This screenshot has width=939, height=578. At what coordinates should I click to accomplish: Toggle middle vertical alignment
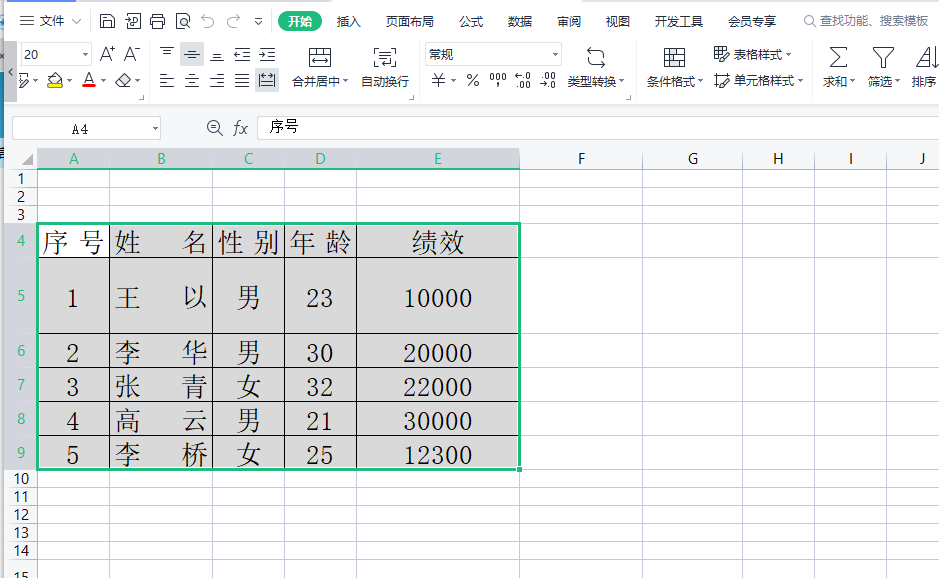(x=192, y=55)
